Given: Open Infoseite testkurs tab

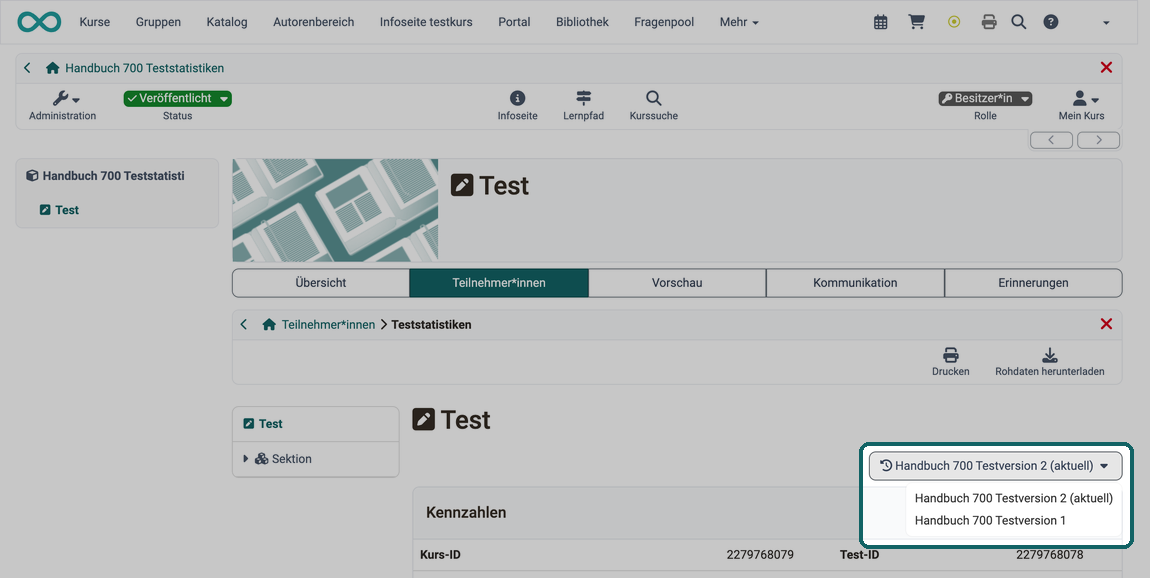Looking at the screenshot, I should 426,22.
